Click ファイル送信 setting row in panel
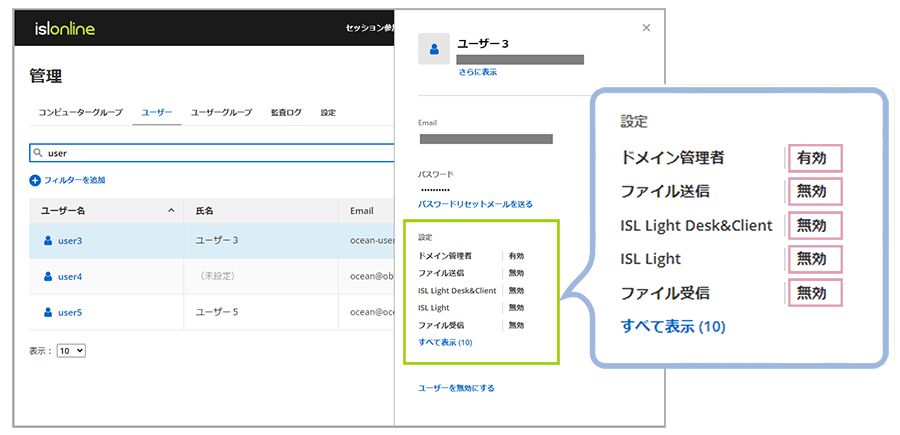 click(x=471, y=273)
